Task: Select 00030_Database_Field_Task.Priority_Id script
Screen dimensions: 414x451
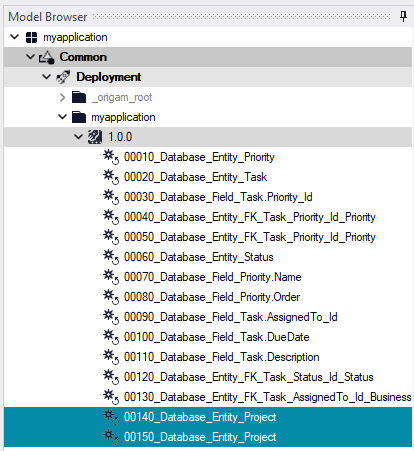Action: pyautogui.click(x=218, y=197)
